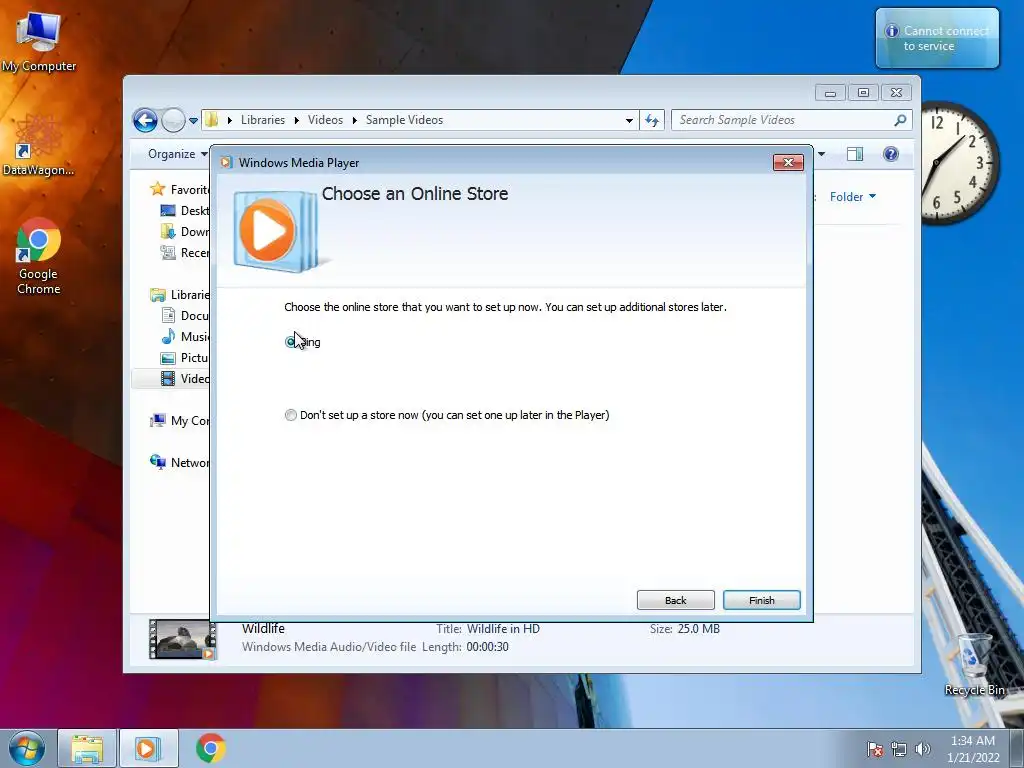Click the Windows Media Player logo image
This screenshot has height=768, width=1024.
[276, 231]
